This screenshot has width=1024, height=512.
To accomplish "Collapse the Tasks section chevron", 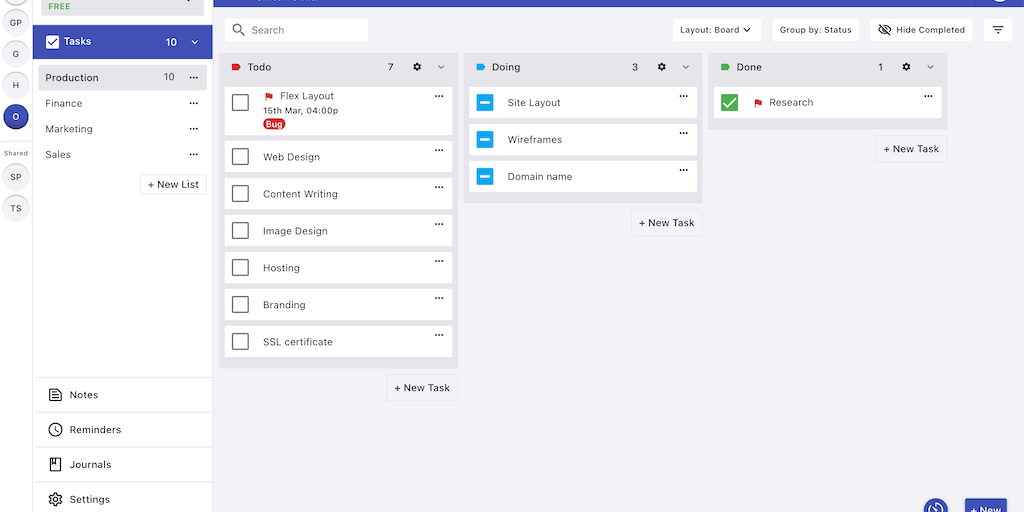I will 195,42.
